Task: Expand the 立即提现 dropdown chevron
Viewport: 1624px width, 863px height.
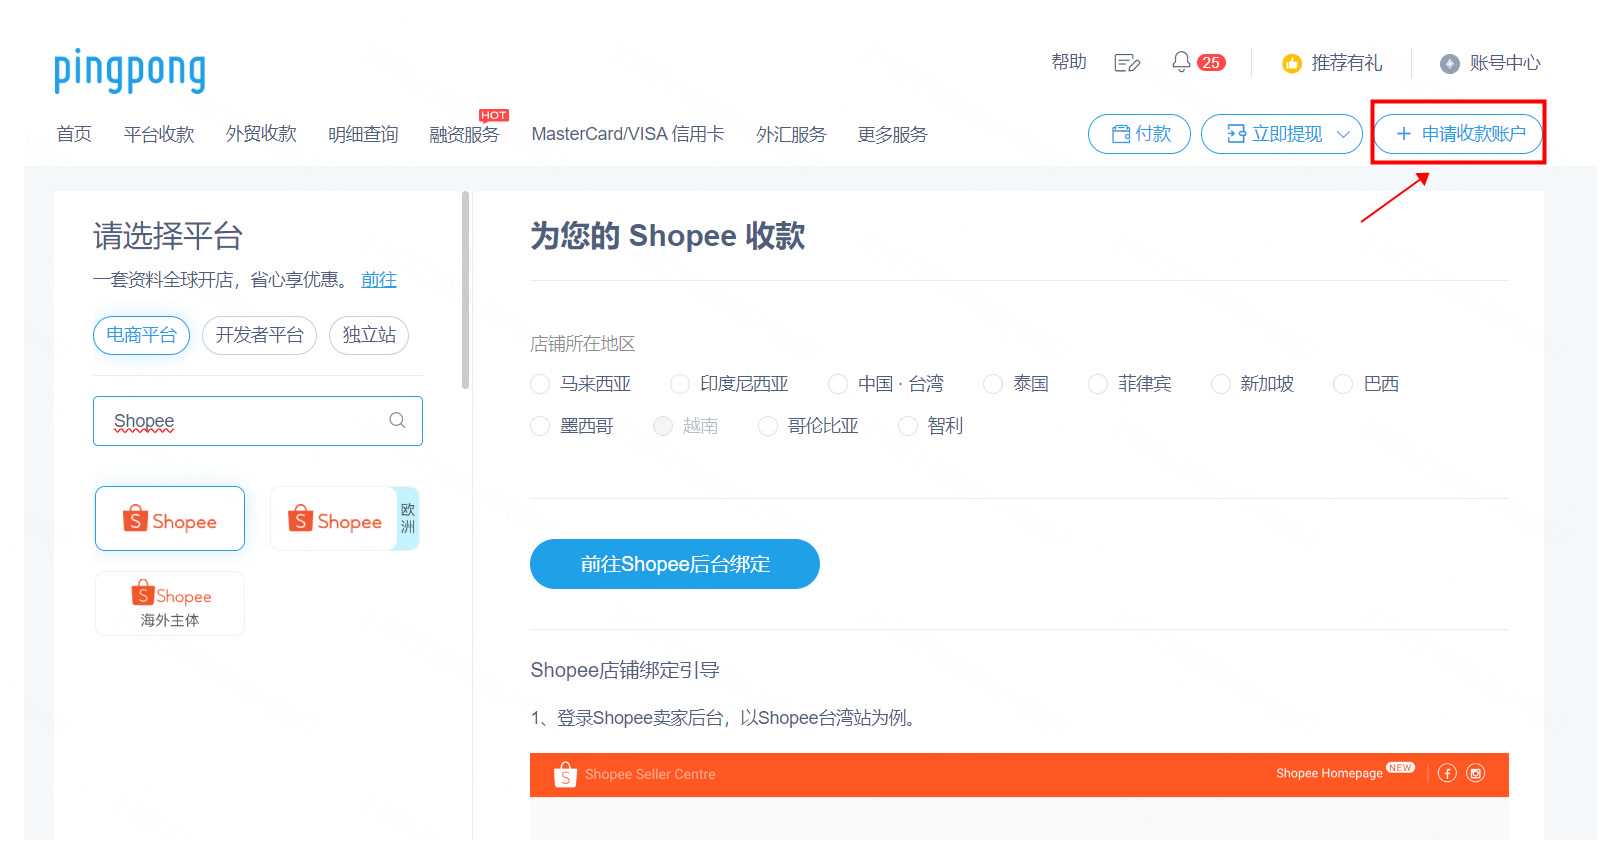Action: pyautogui.click(x=1343, y=134)
